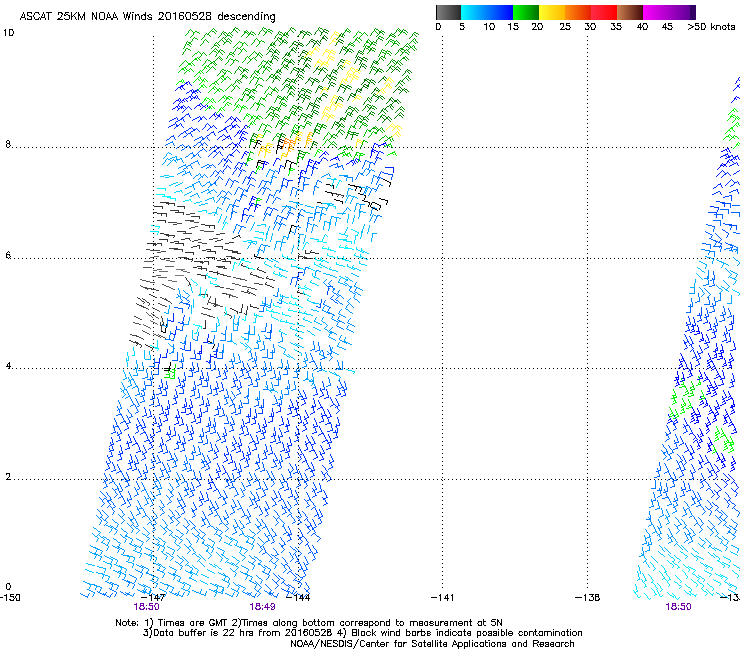The height and width of the screenshot is (650, 740).
Task: Click latitude axis label '10'
Action: pos(8,33)
